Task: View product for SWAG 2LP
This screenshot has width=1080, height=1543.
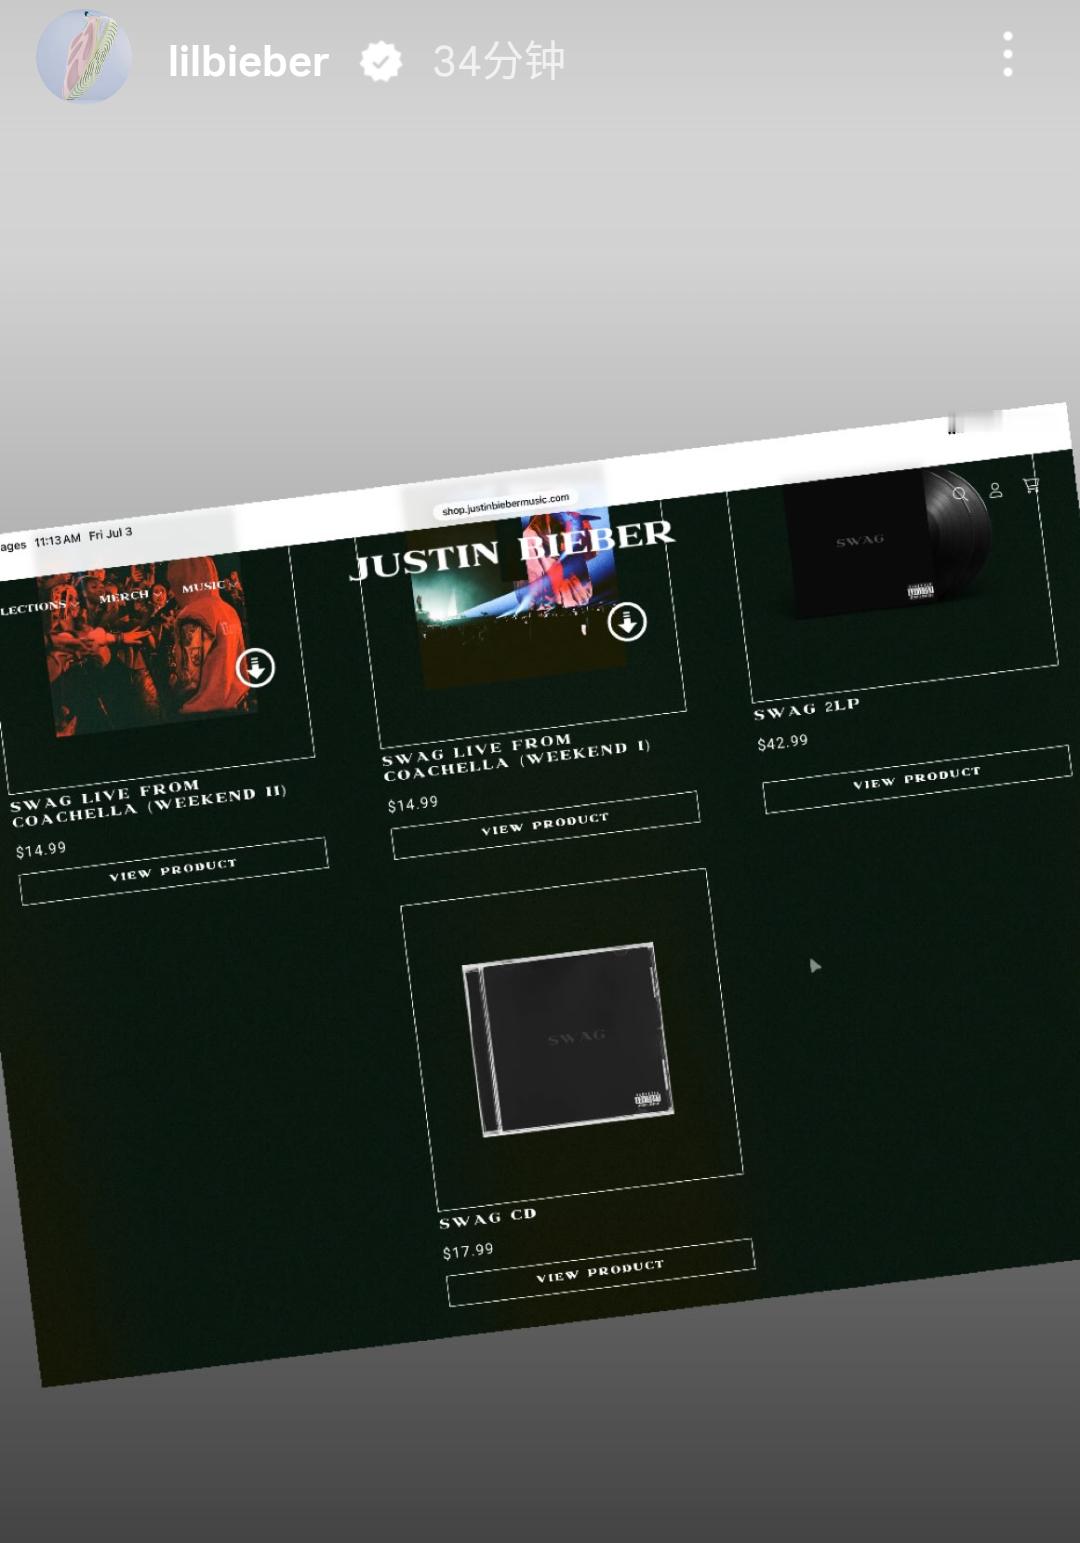Action: [x=917, y=778]
